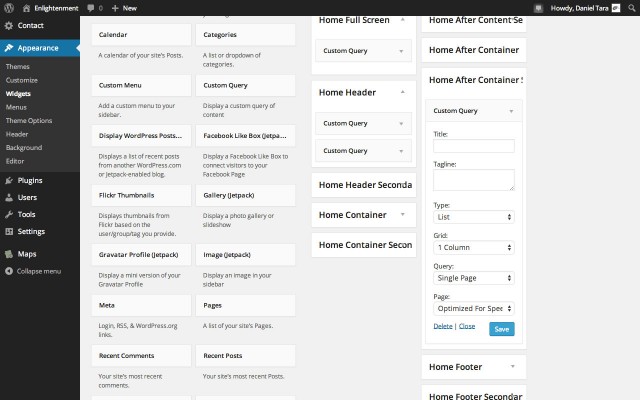Click the Delete link in widget

[x=443, y=326]
